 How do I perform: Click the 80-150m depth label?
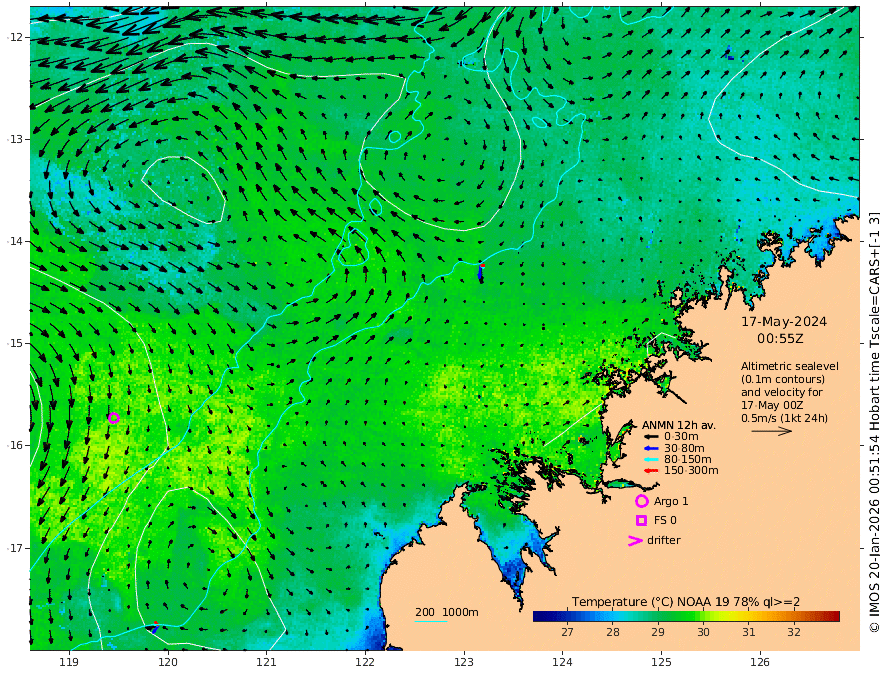pyautogui.click(x=688, y=460)
